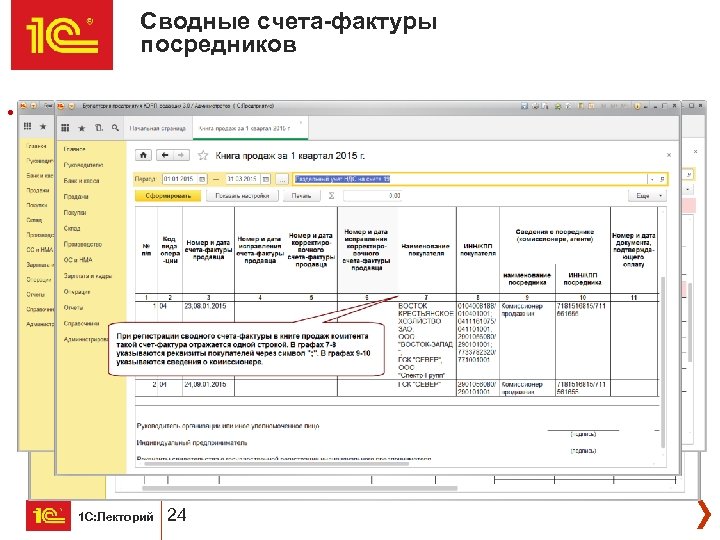Open the history icon in front window toolbar

pos(99,128)
